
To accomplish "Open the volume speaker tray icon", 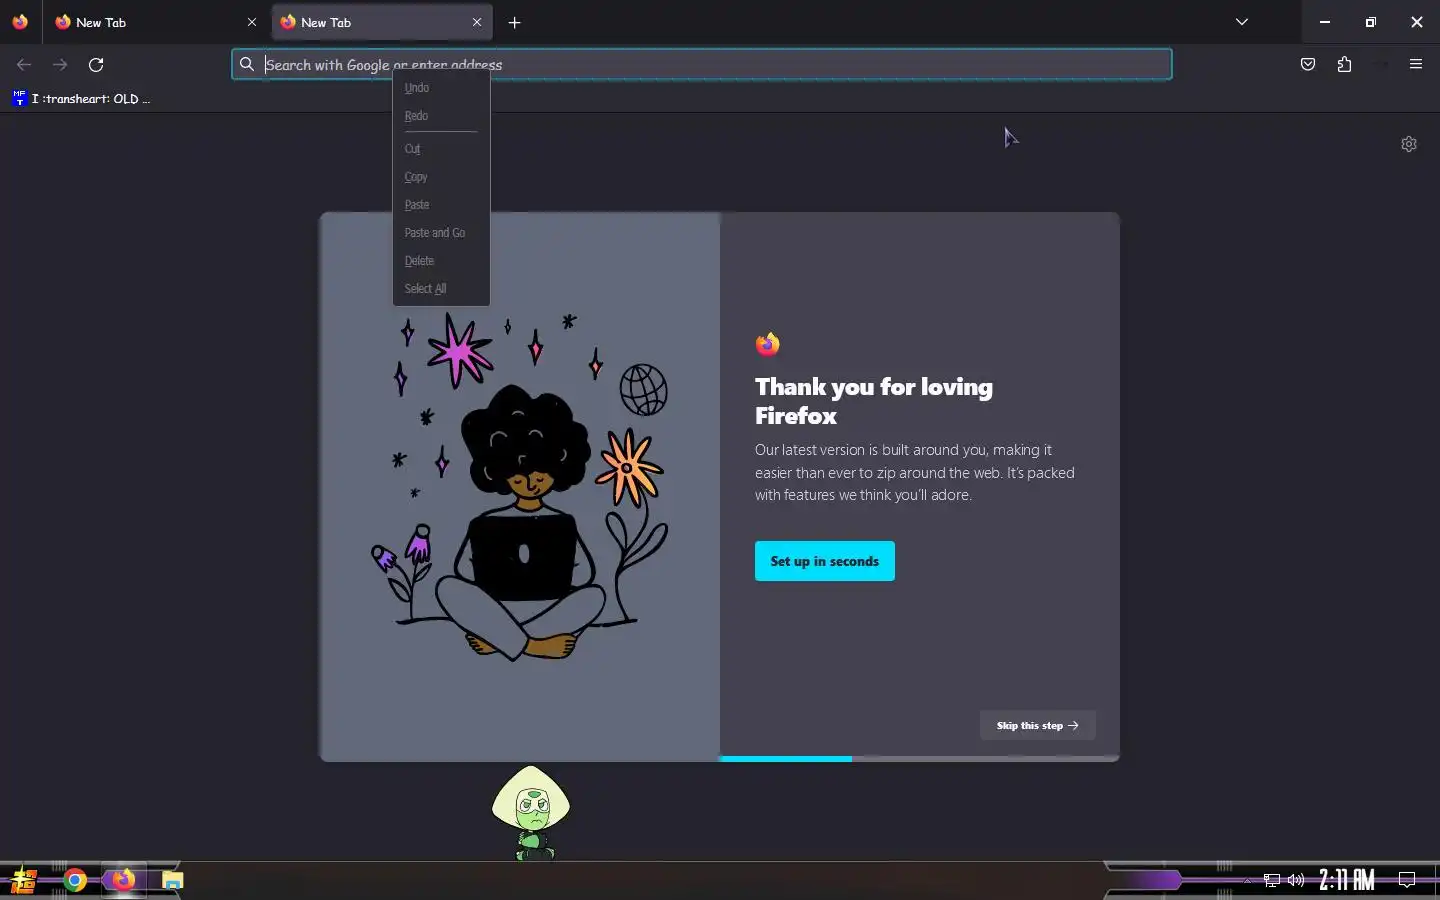I will pos(1296,881).
